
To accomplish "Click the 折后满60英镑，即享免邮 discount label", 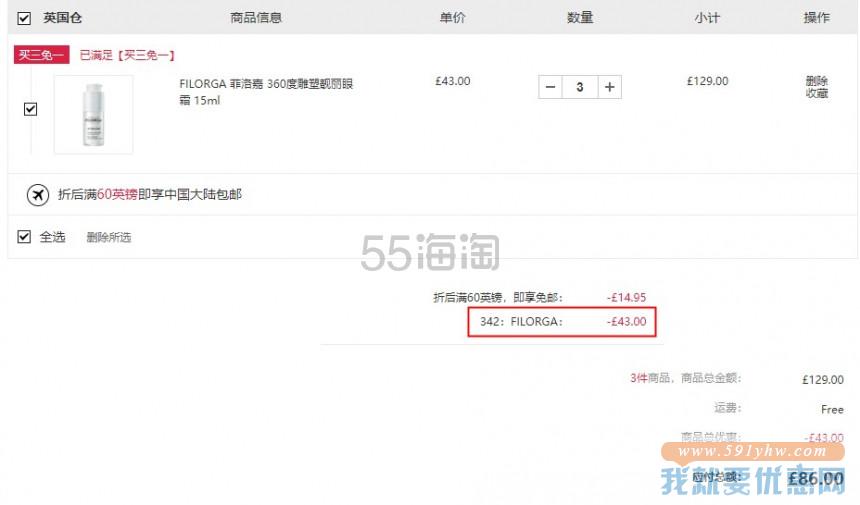I will click(x=498, y=297).
